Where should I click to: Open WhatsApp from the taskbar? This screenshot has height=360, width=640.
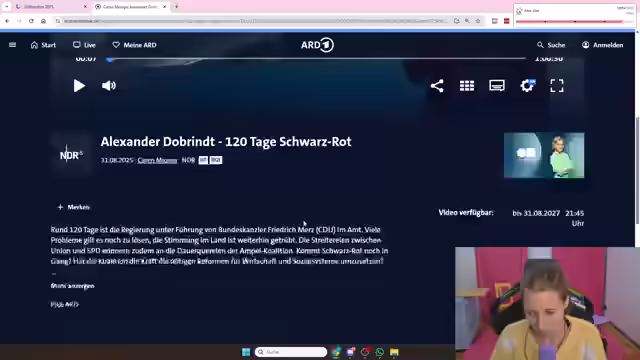380,352
